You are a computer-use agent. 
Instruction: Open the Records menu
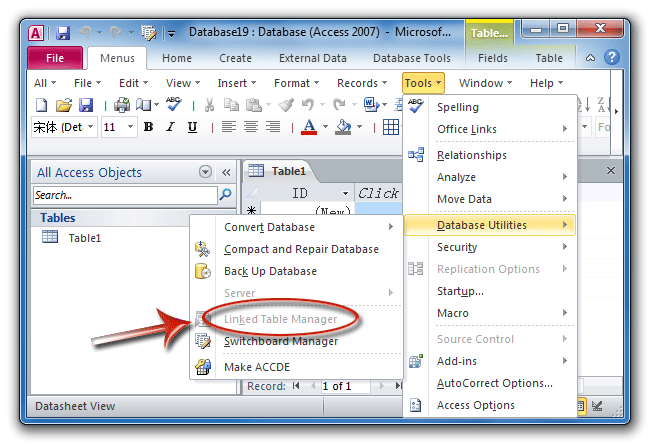[362, 83]
